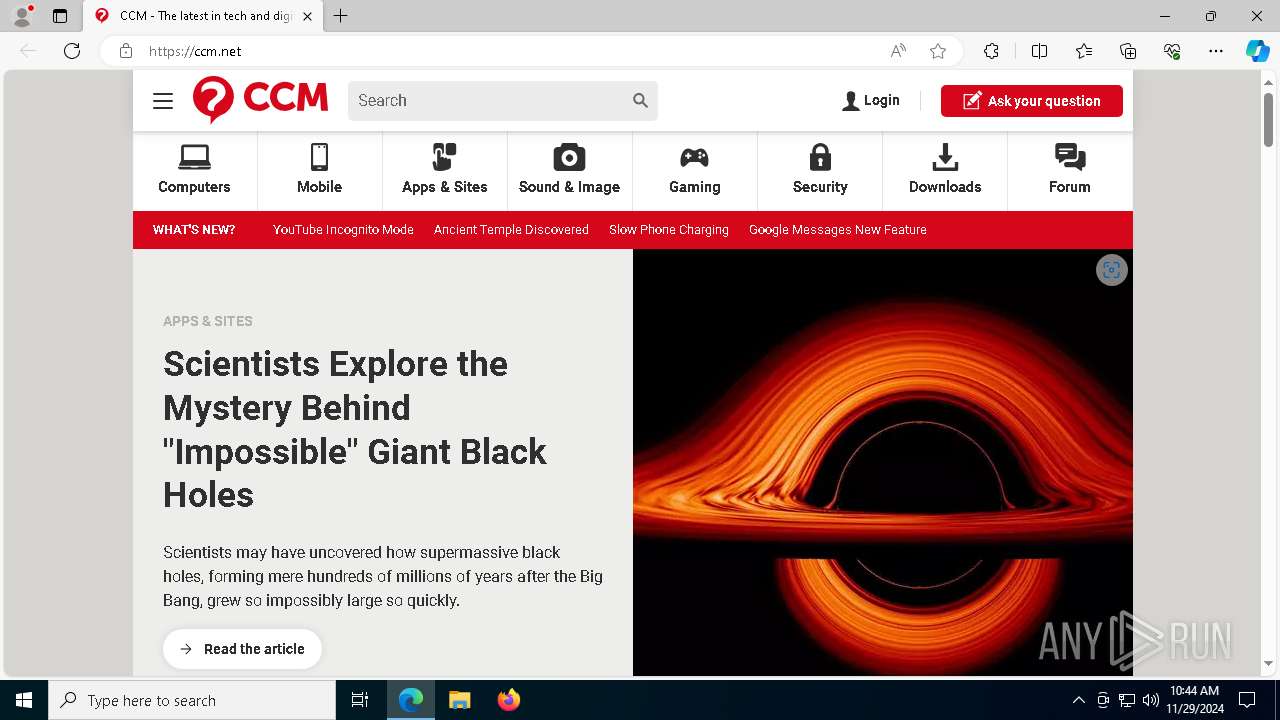Click the visual search icon on image

click(1111, 270)
